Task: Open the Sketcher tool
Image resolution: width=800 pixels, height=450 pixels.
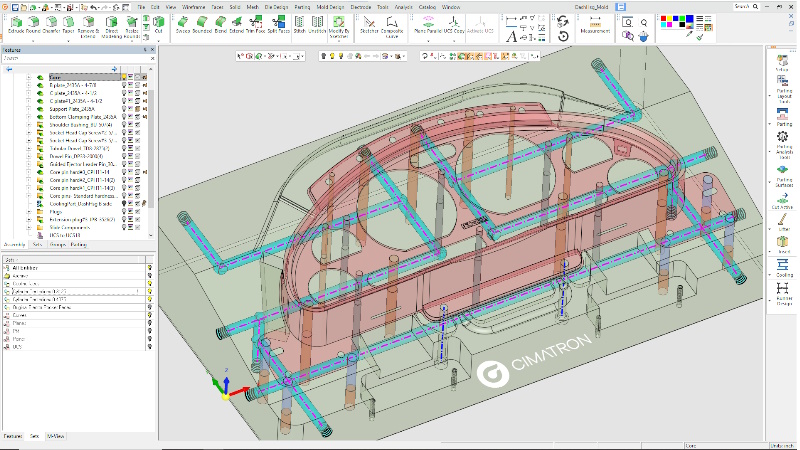Action: pyautogui.click(x=369, y=24)
